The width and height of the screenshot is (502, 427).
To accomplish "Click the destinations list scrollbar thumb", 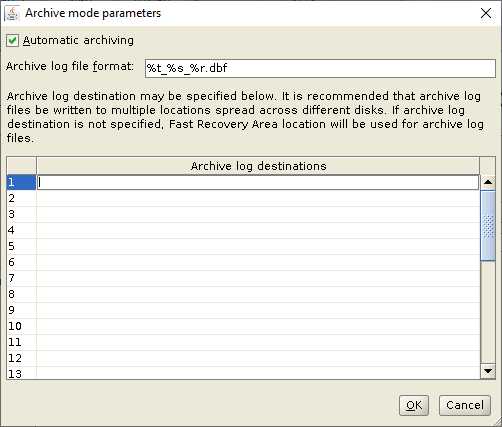I will 488,226.
